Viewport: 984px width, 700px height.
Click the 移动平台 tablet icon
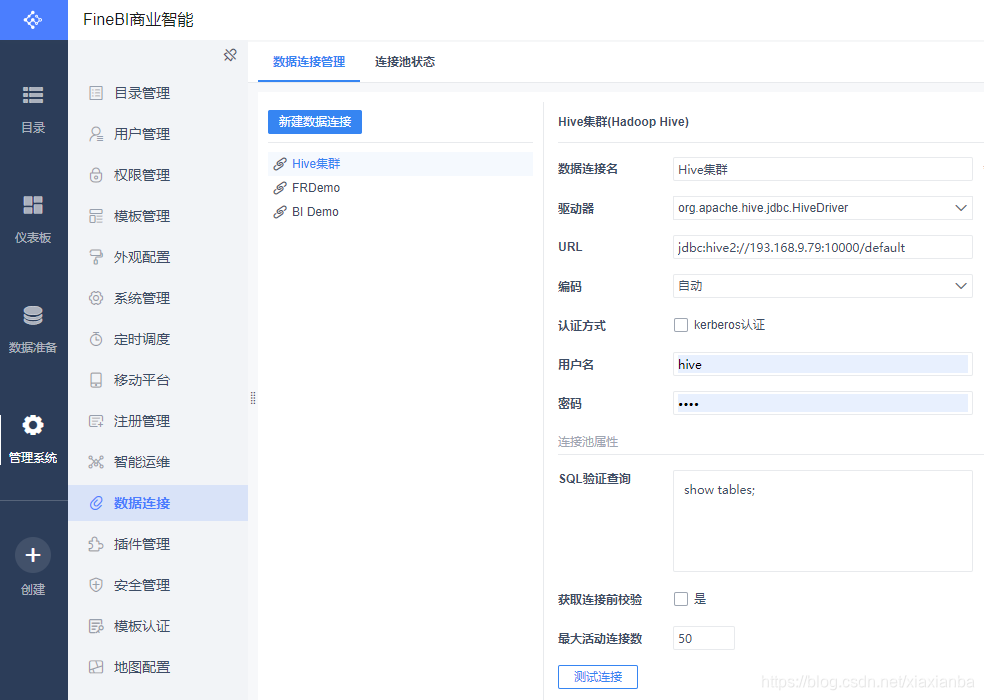tap(96, 380)
